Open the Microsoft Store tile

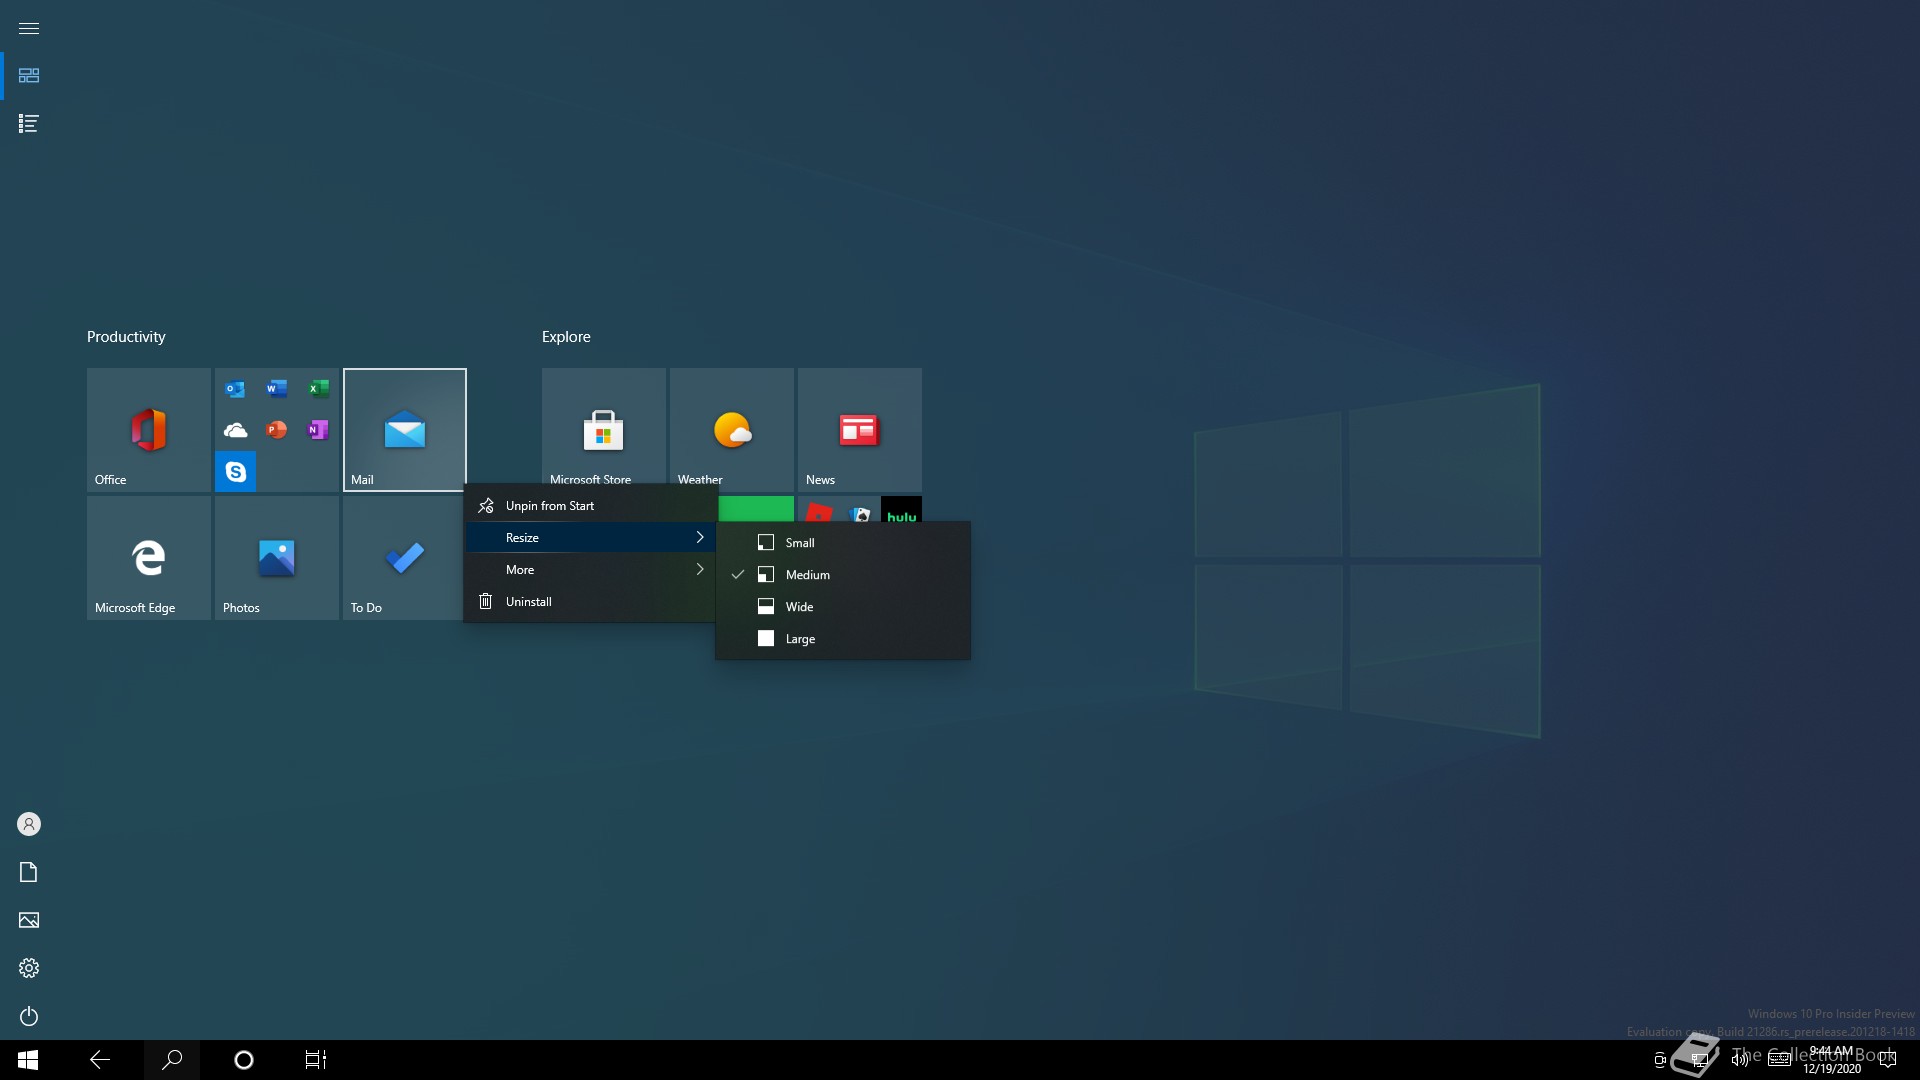click(x=603, y=428)
